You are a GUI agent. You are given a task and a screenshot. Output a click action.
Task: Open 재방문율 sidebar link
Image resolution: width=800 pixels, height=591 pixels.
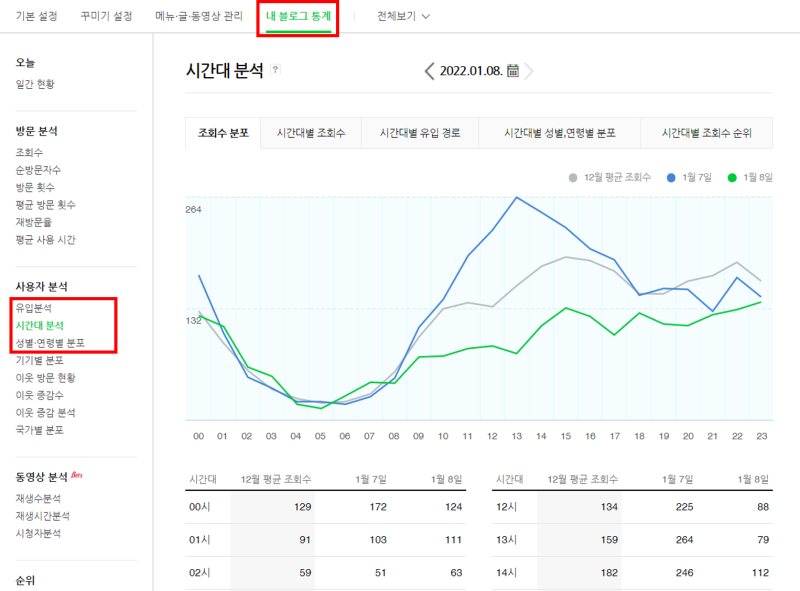33,221
